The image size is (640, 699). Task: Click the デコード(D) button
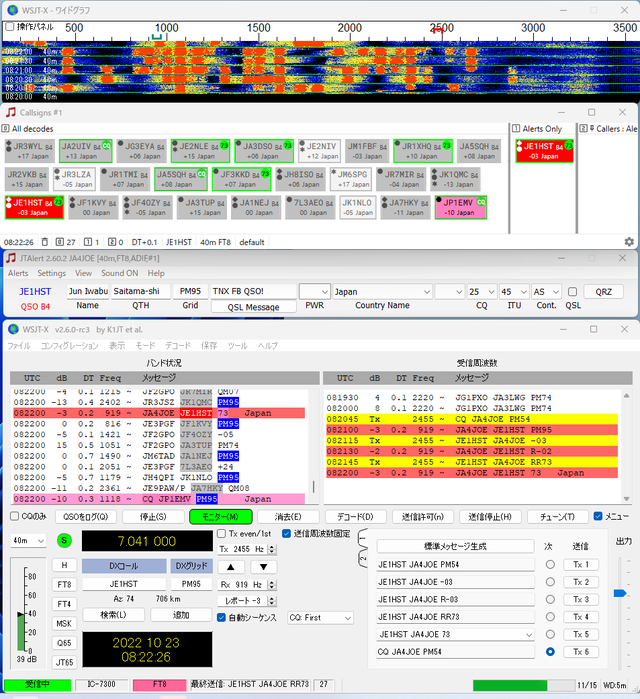click(355, 516)
